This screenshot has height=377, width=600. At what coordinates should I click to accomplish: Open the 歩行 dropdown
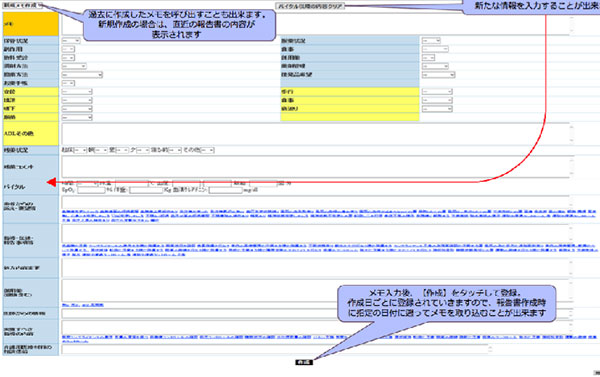(437, 92)
